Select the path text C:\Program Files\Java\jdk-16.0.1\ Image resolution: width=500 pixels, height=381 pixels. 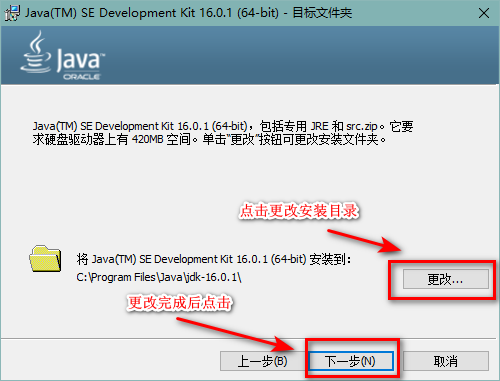tap(159, 277)
